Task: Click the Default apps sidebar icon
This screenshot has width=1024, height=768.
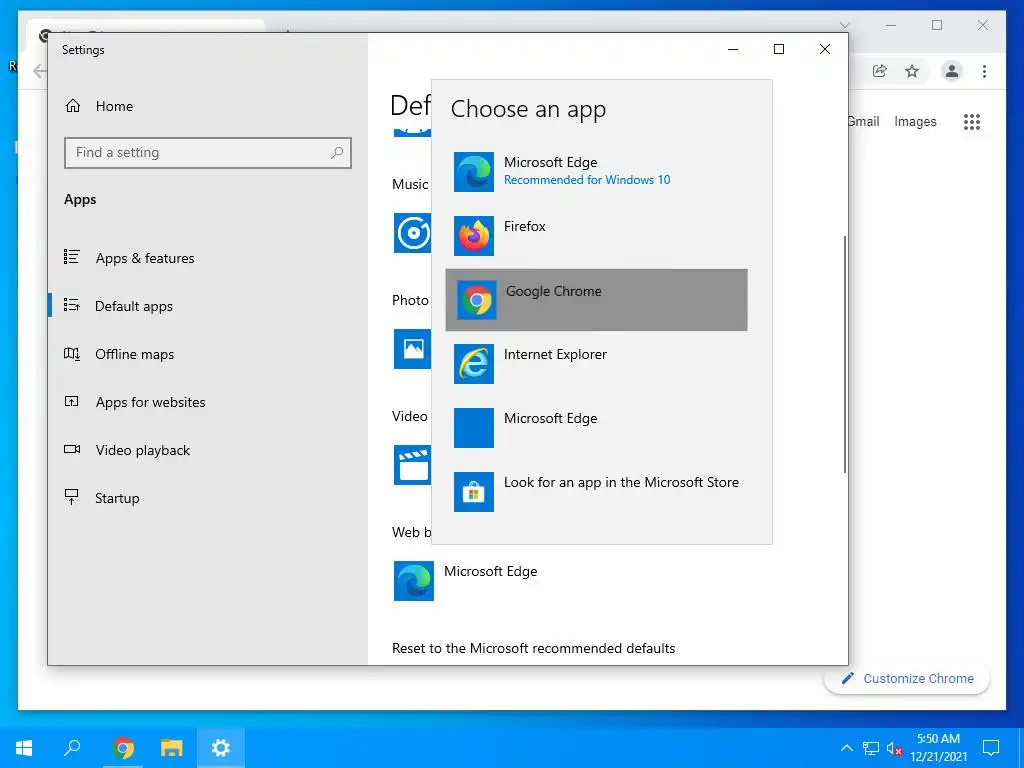Action: [x=72, y=305]
